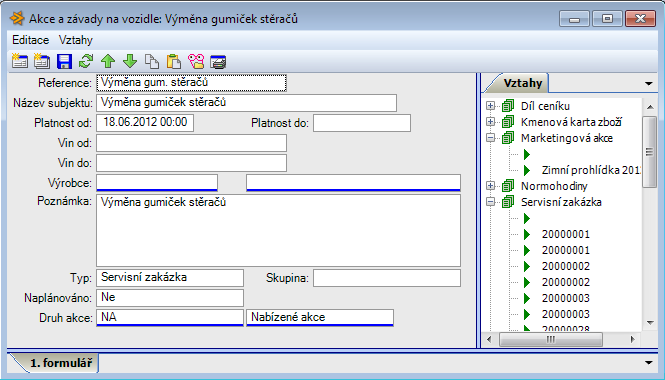Click the Druh akce code field NA
This screenshot has height=380, width=665.
[x=170, y=318]
